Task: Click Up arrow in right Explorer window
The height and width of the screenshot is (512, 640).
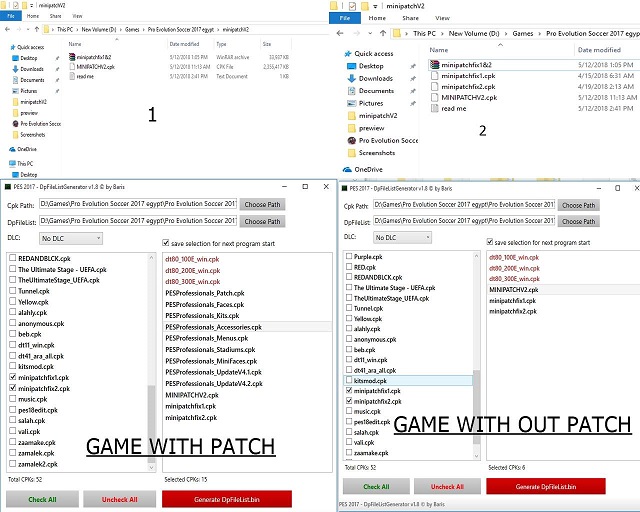Action: point(383,33)
